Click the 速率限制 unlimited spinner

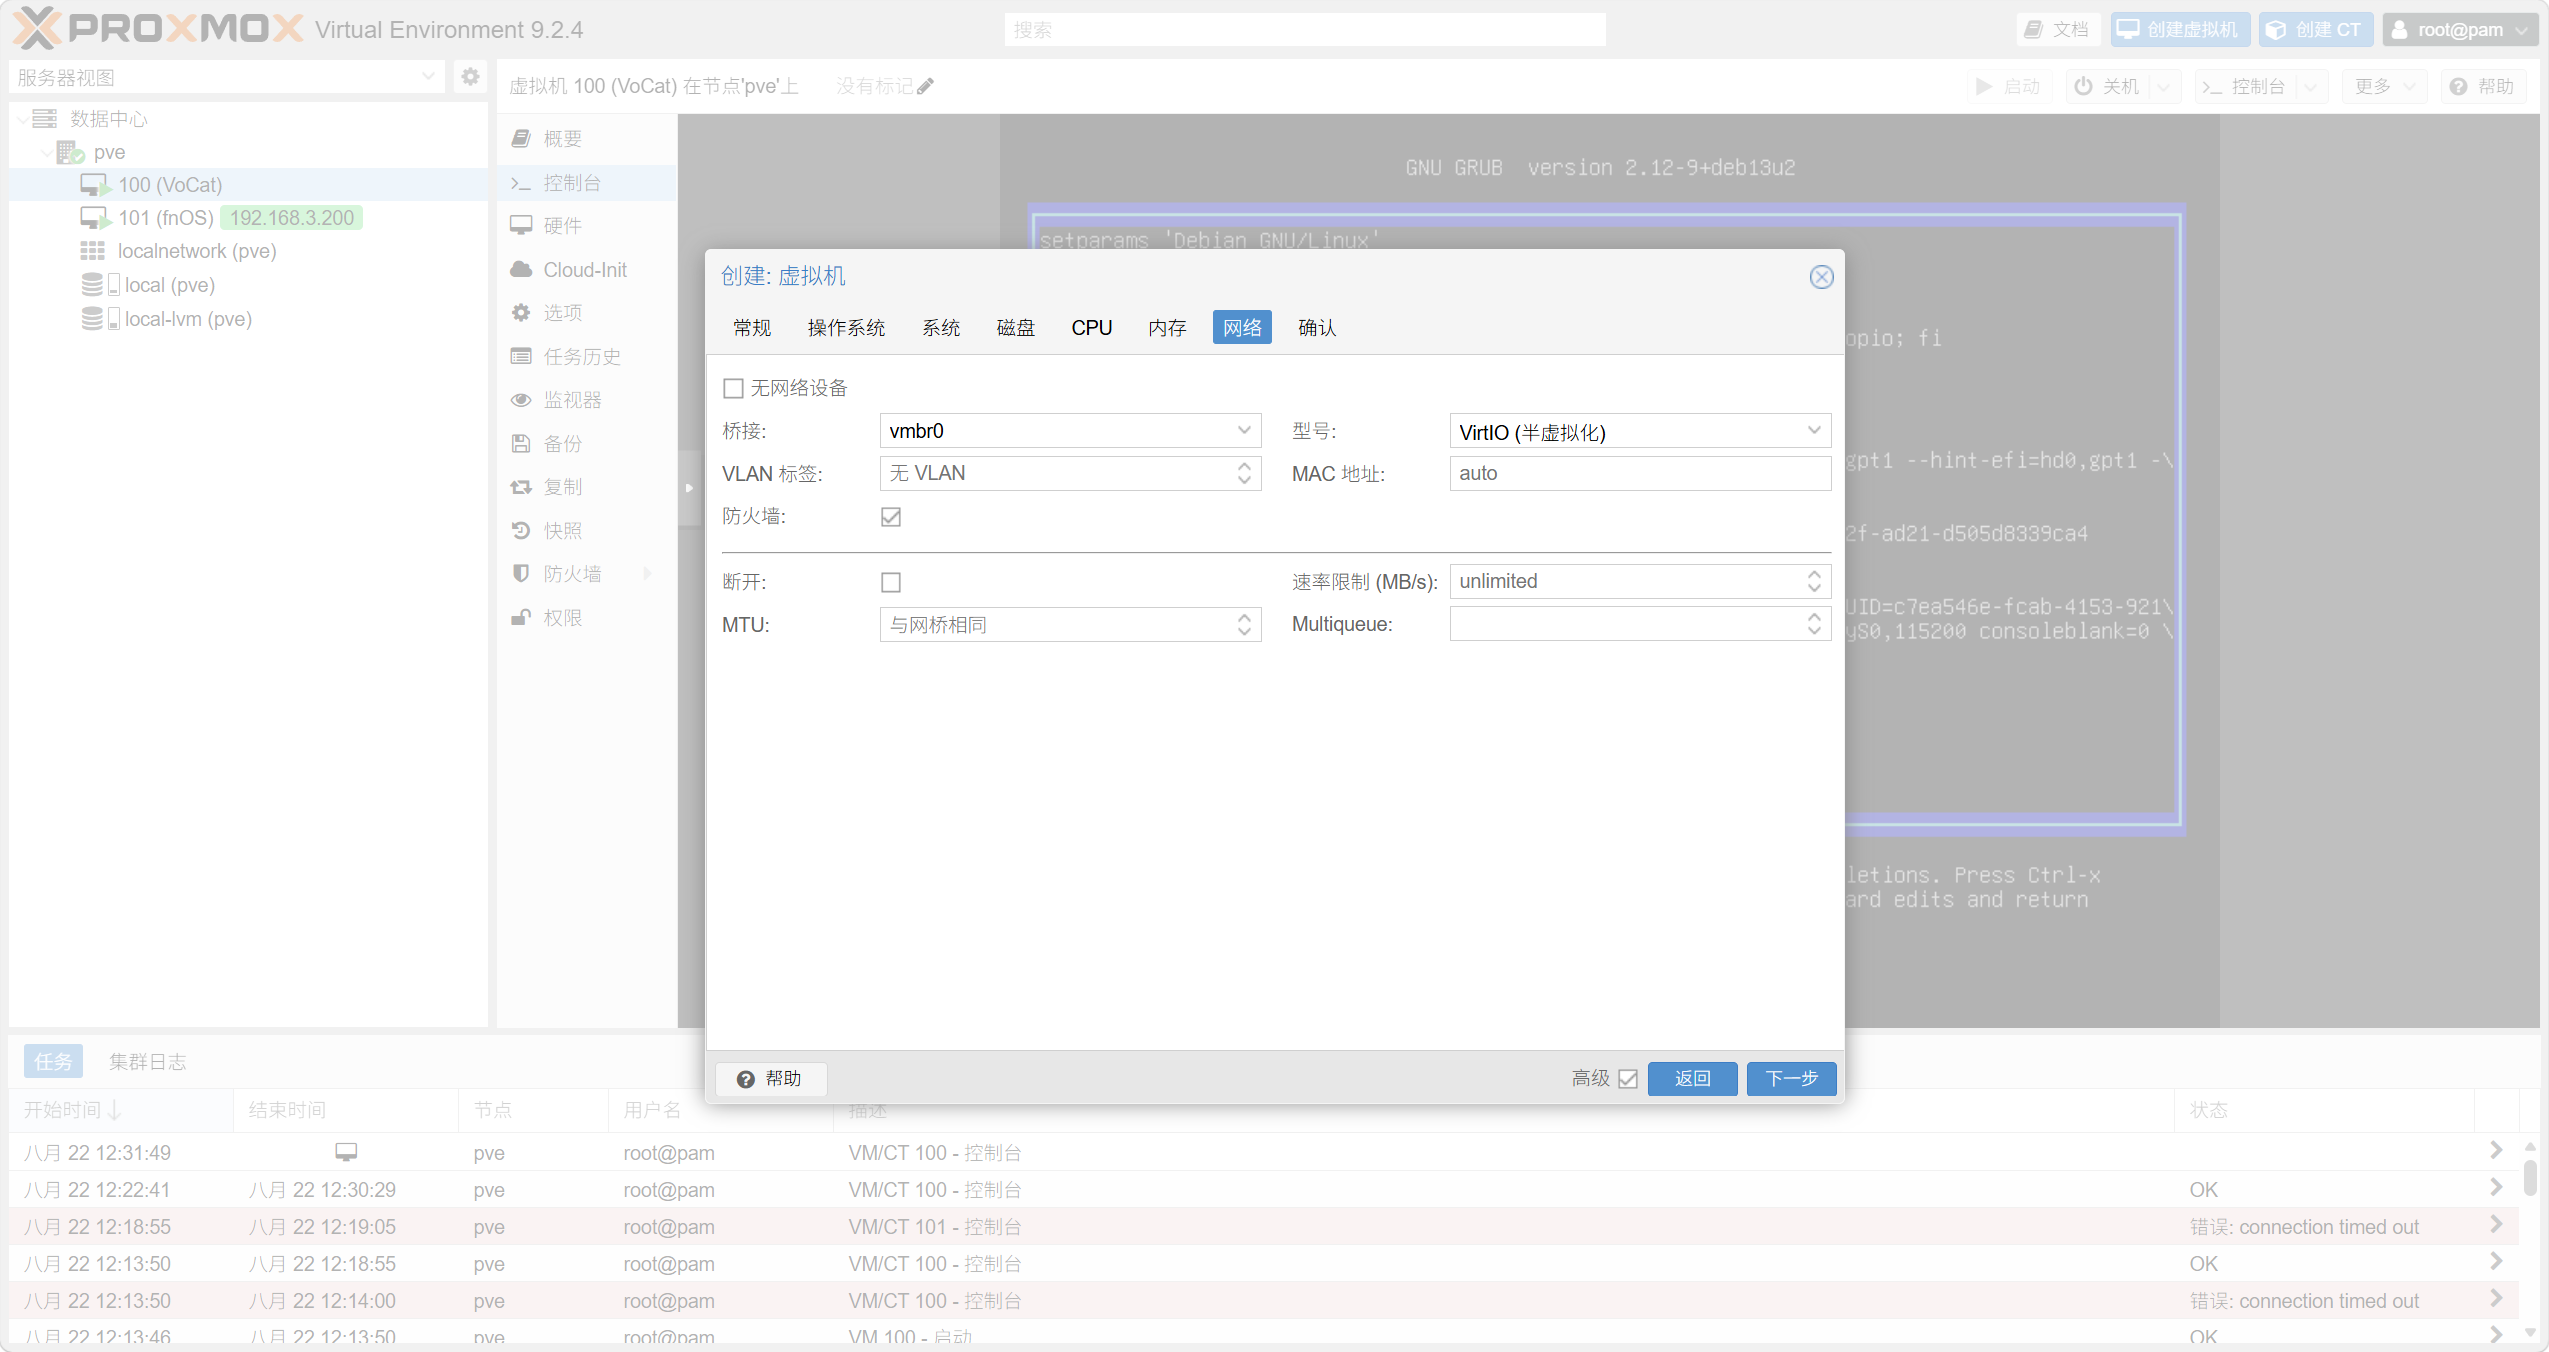[1640, 582]
